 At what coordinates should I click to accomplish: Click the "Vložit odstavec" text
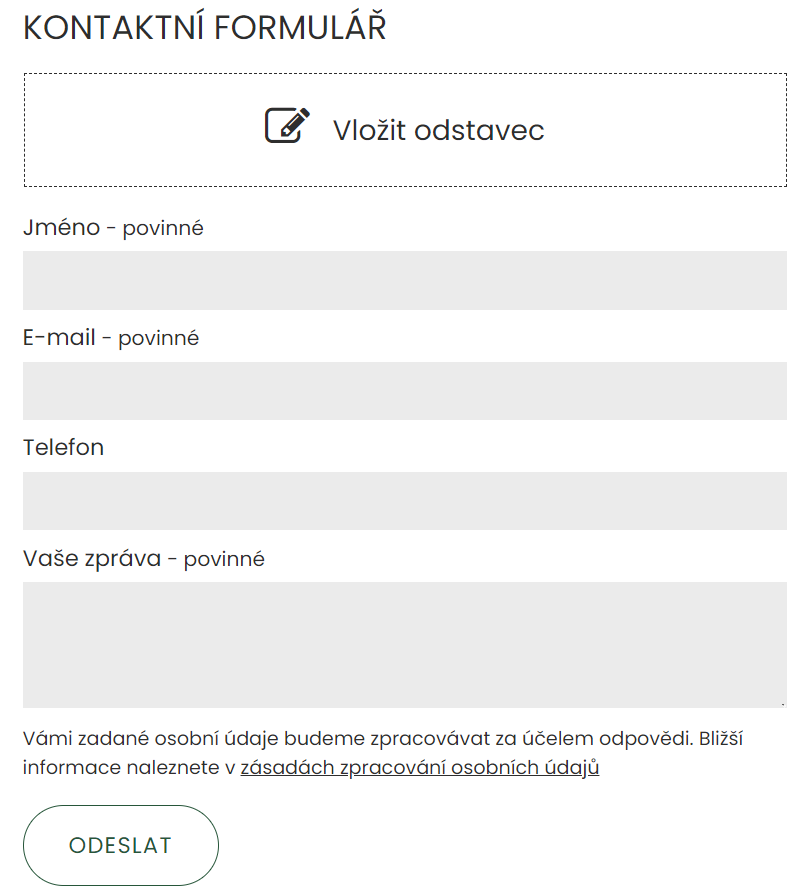[438, 130]
